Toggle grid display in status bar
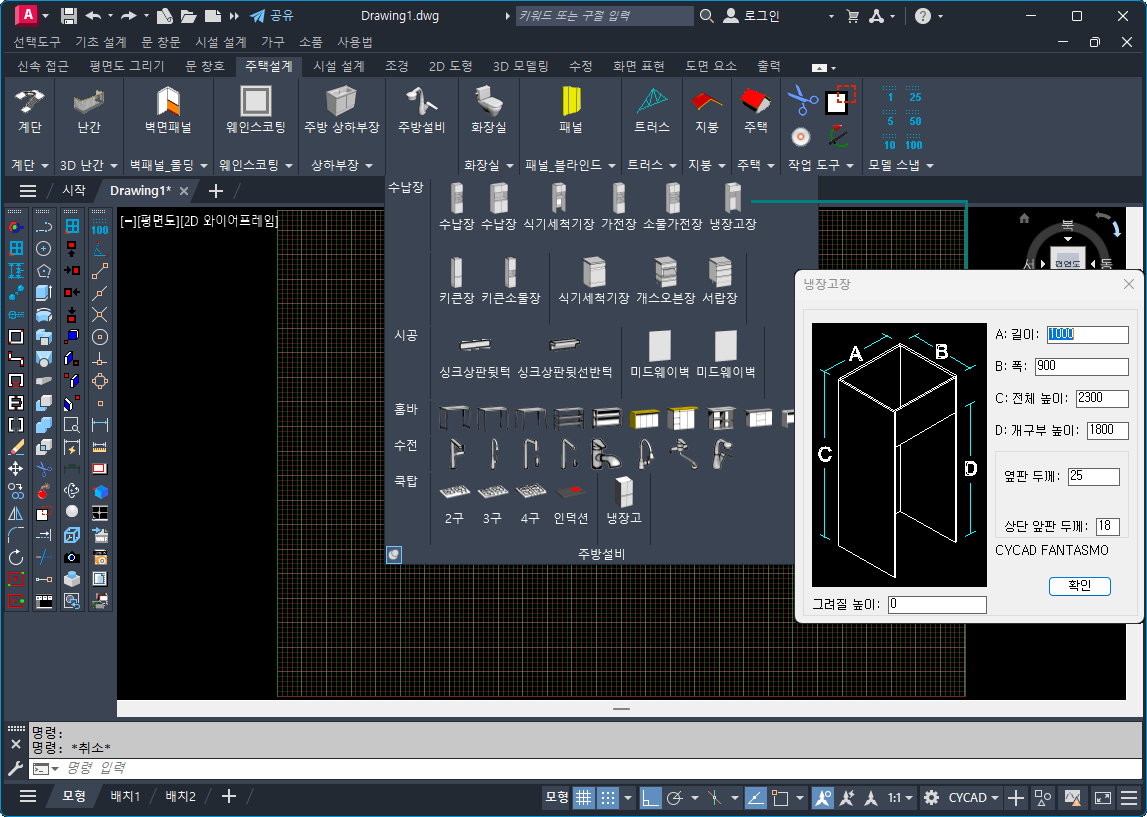 pyautogui.click(x=583, y=797)
